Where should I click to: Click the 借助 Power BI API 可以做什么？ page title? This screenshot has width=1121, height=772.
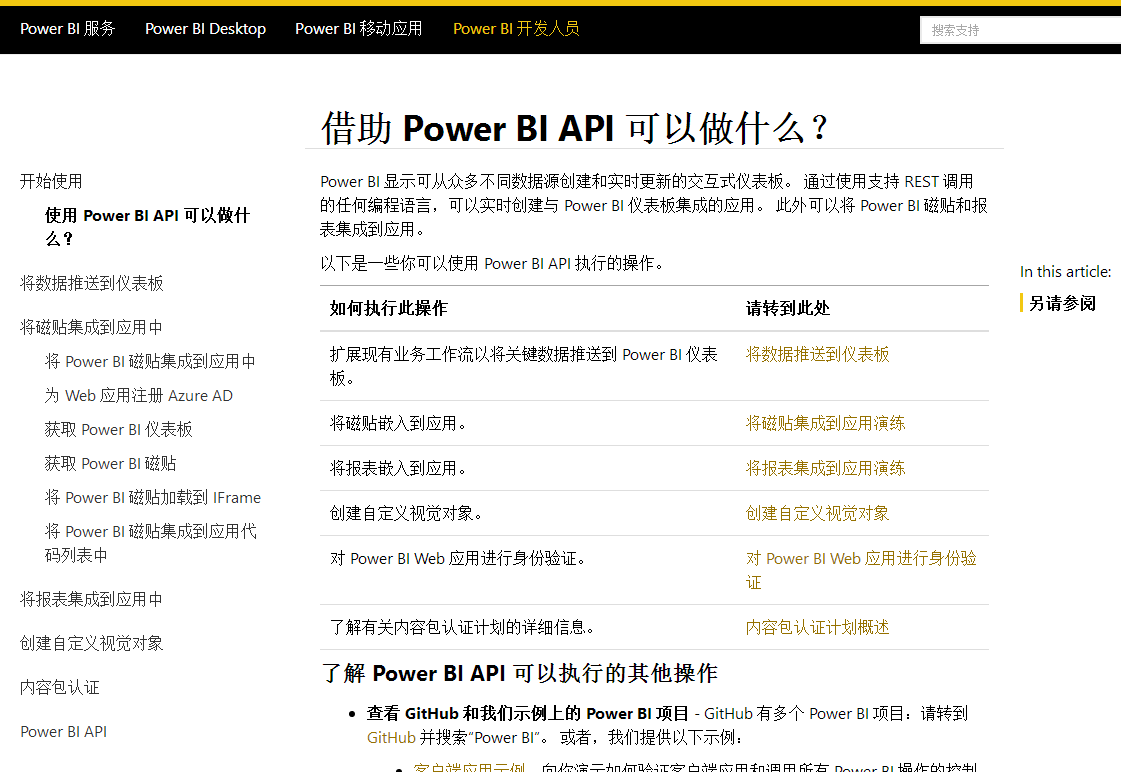pos(574,128)
